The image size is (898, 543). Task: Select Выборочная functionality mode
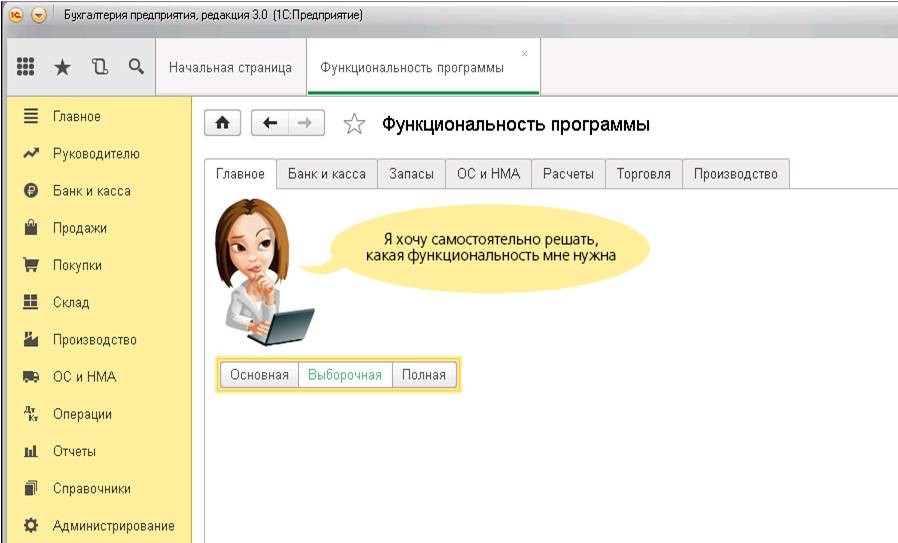[345, 375]
